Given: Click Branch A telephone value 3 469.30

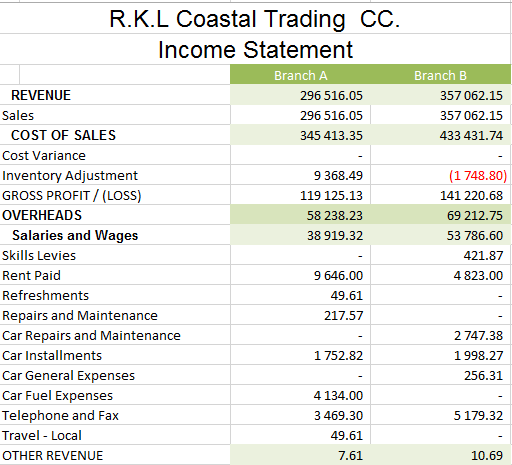Looking at the screenshot, I should pyautogui.click(x=338, y=416).
